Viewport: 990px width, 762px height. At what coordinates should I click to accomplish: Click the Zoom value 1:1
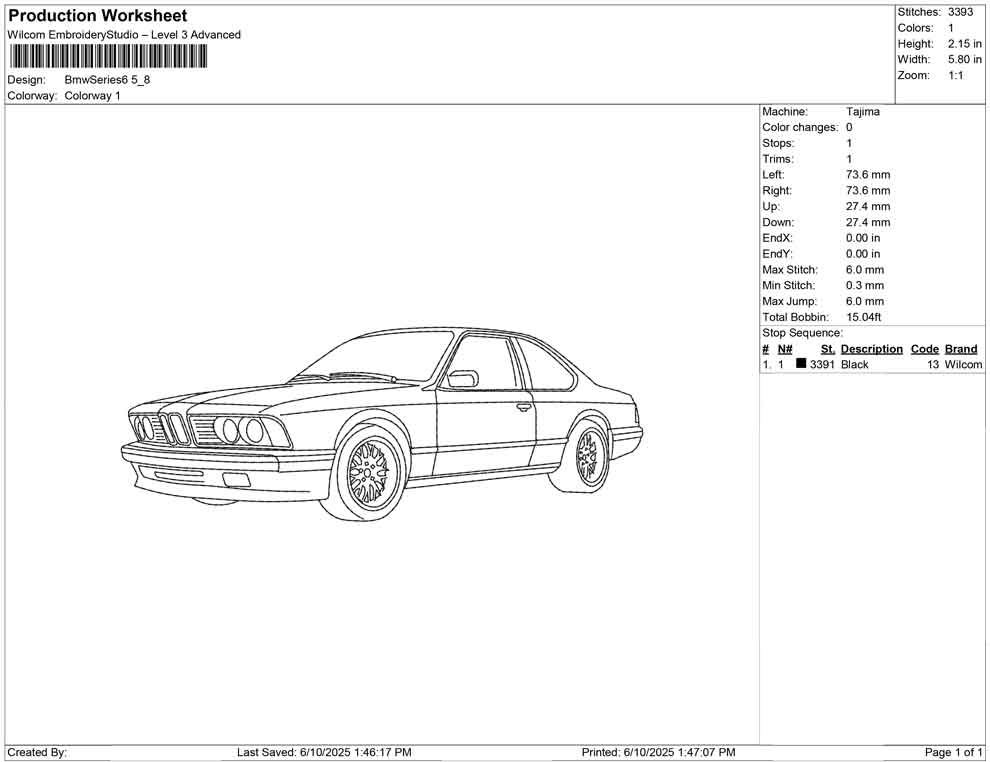tap(955, 75)
